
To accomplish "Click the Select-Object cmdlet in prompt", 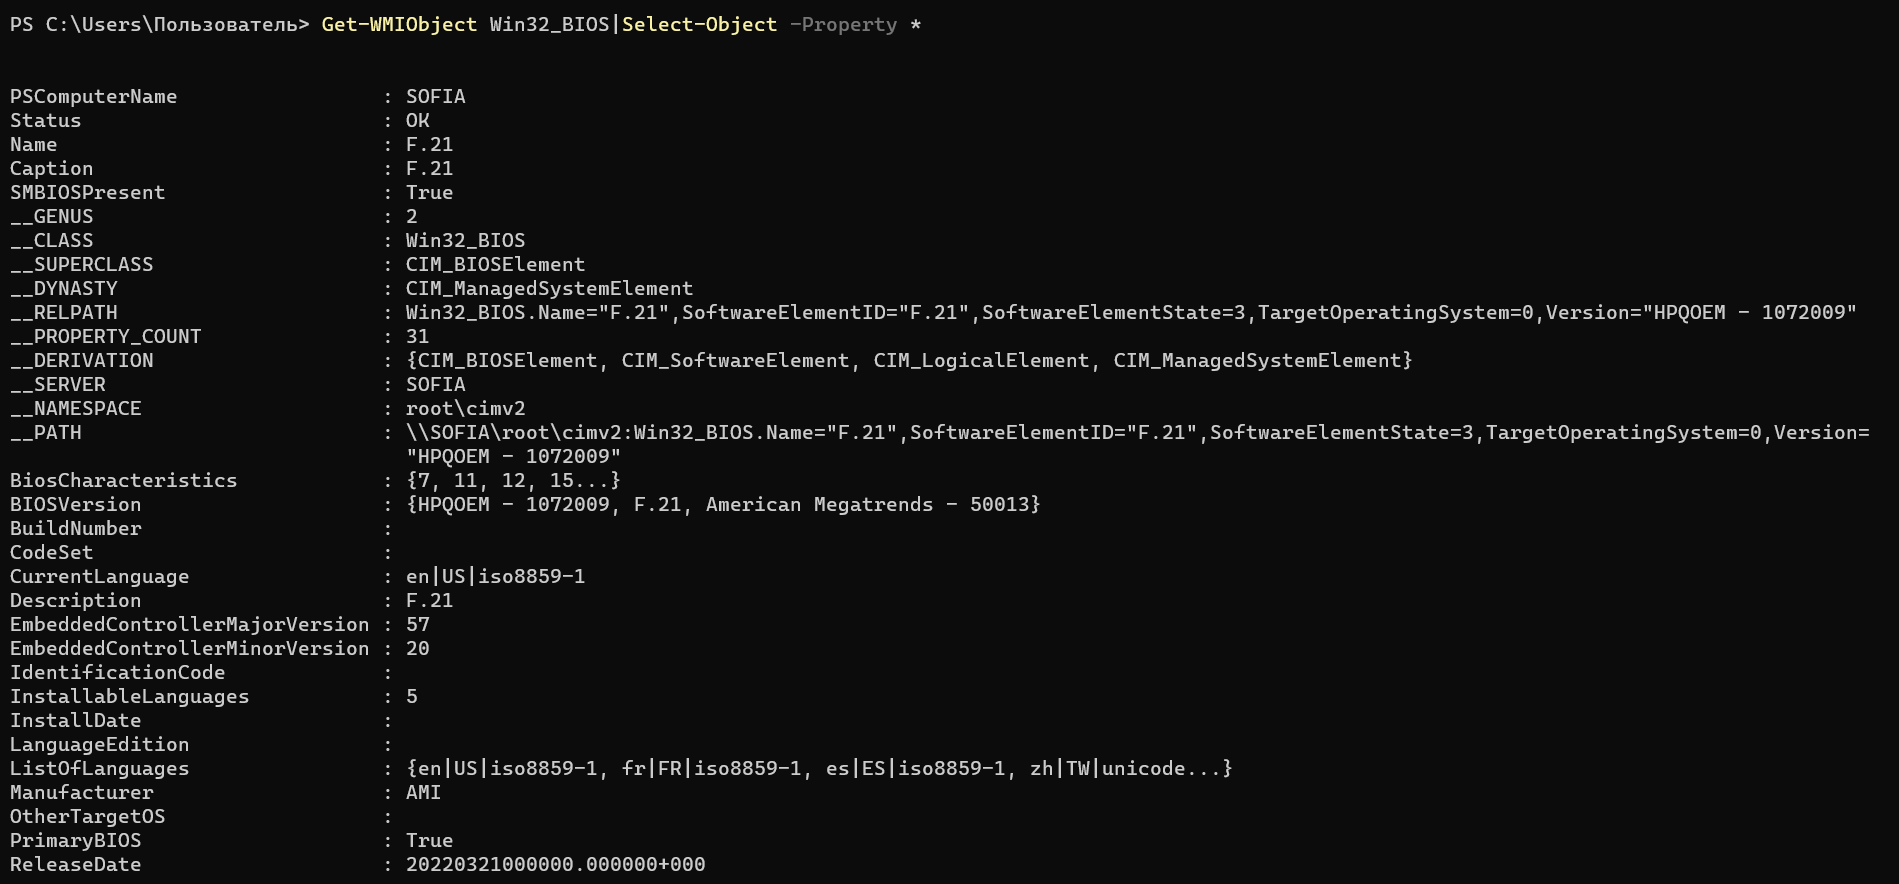I will tap(699, 24).
